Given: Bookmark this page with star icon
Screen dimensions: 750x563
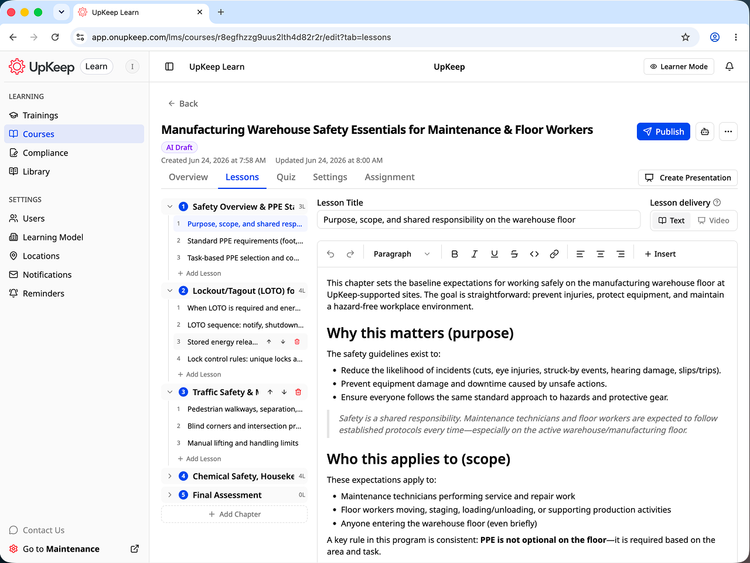Looking at the screenshot, I should tap(685, 37).
